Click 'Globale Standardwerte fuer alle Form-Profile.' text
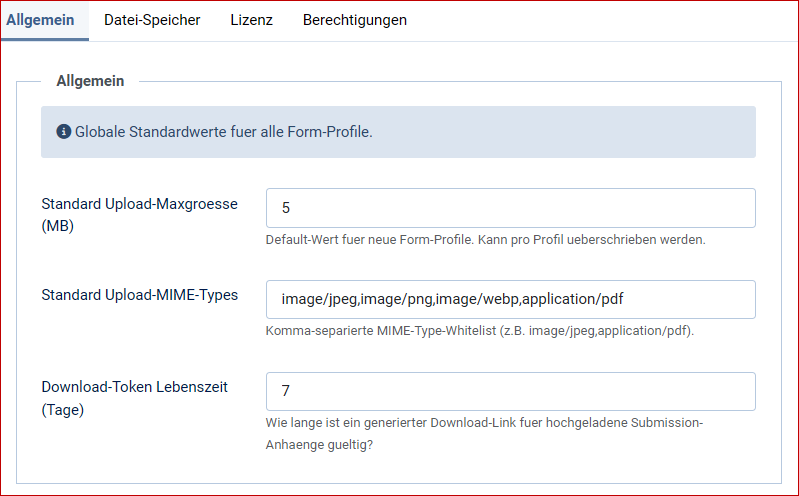 click(224, 132)
